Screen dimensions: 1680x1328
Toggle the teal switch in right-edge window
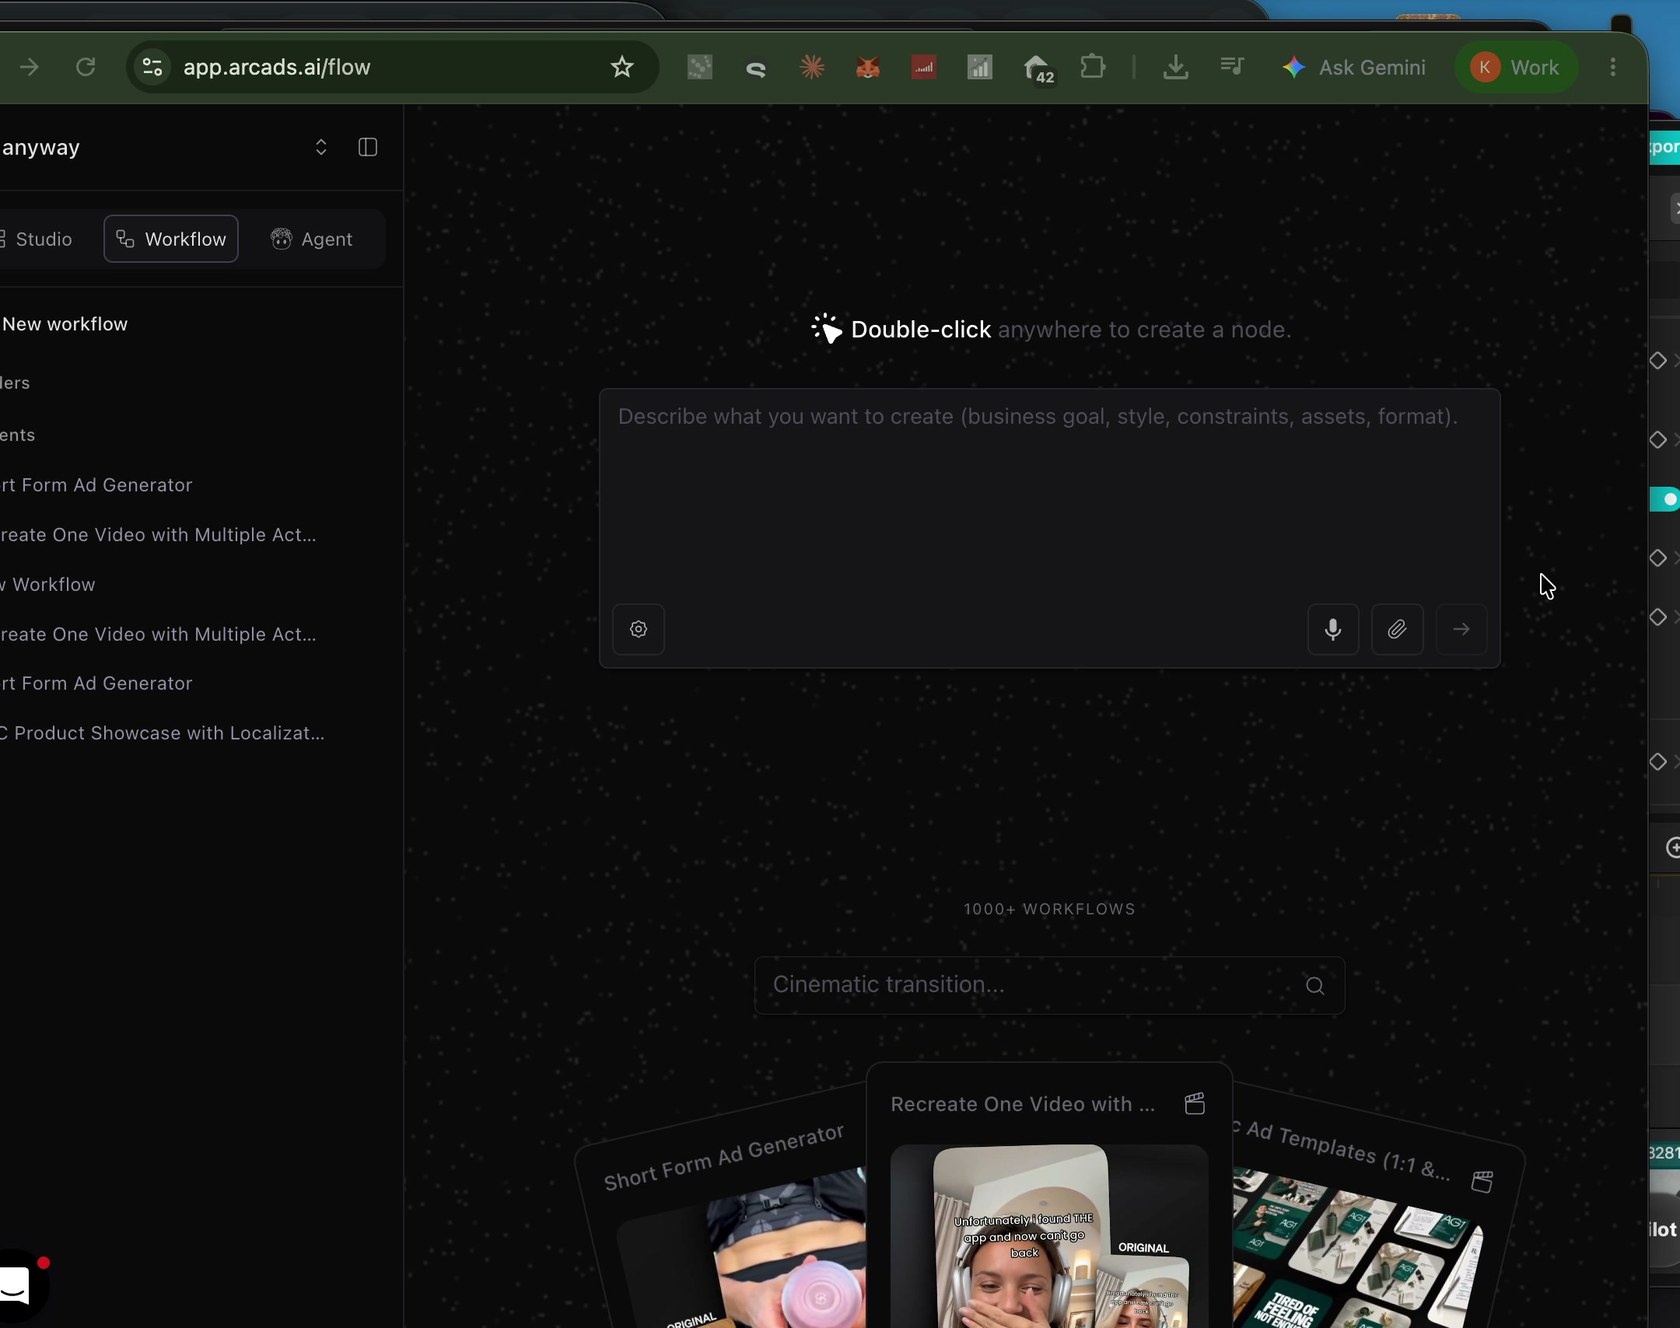tap(1666, 499)
